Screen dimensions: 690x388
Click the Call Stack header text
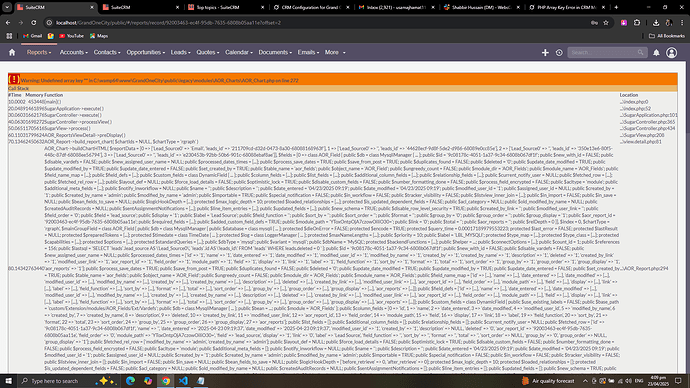18,88
